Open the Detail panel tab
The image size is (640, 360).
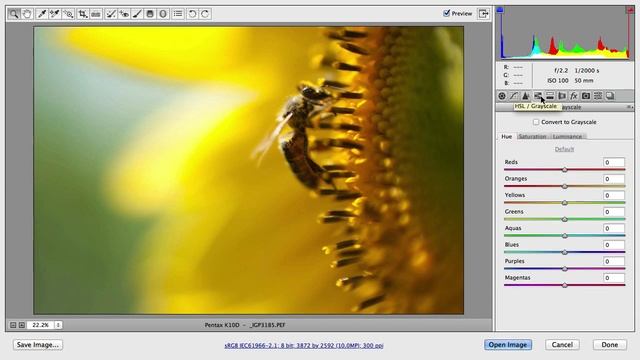pyautogui.click(x=526, y=96)
